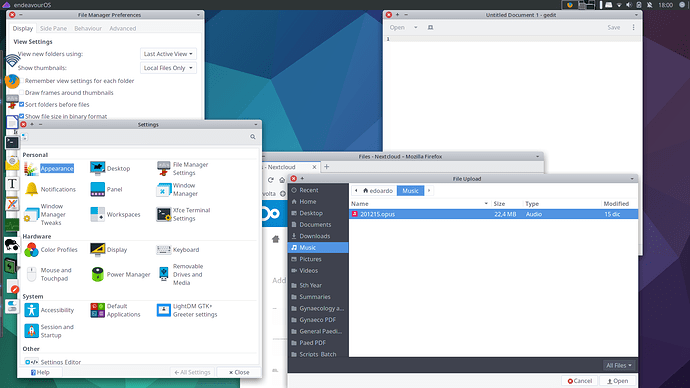Open terminal from the left dock

point(12,142)
